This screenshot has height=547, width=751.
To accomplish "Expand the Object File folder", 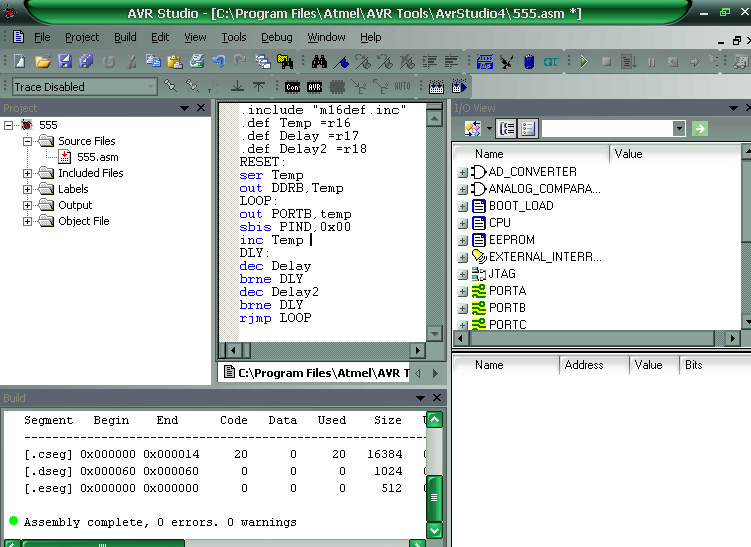I will tap(27, 221).
